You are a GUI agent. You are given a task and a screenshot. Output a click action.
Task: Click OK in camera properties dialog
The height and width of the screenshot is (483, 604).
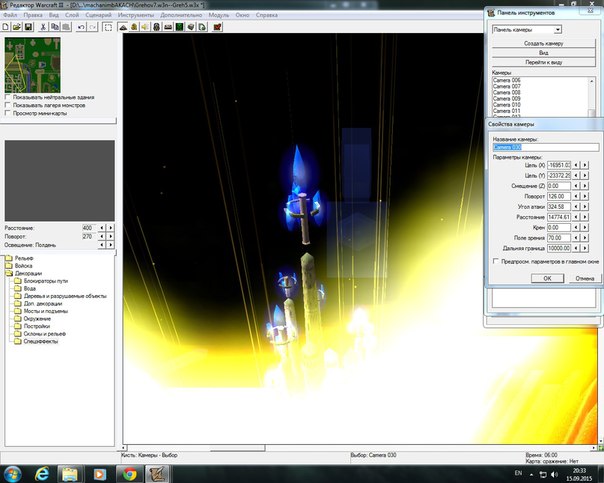coord(547,277)
